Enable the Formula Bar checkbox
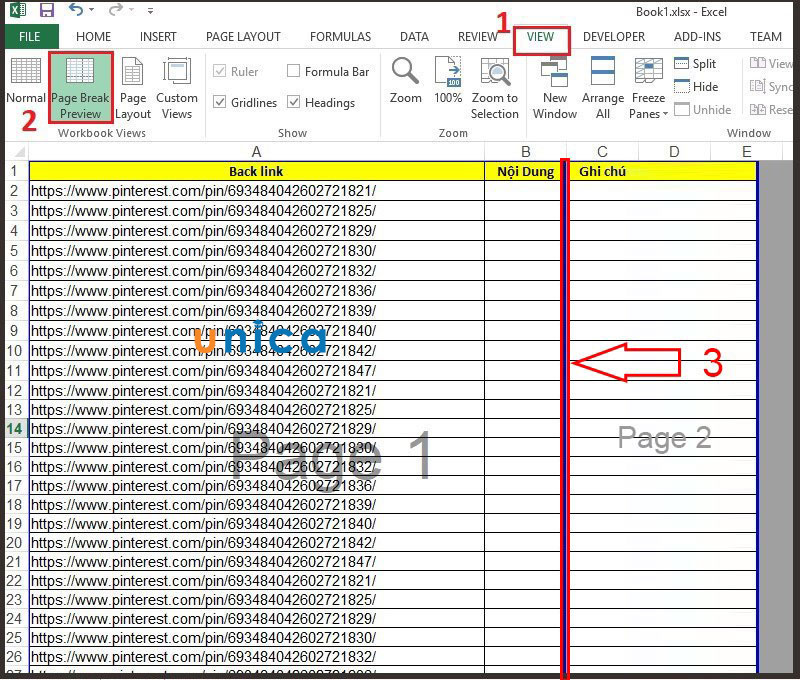Image resolution: width=800 pixels, height=680 pixels. 293,70
